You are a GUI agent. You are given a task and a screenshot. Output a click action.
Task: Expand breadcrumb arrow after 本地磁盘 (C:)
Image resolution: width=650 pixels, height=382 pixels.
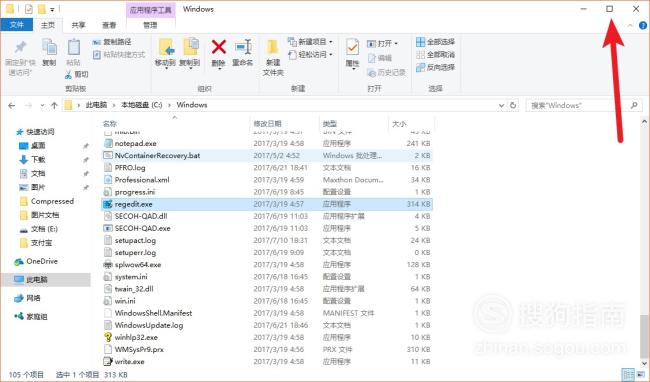169,105
